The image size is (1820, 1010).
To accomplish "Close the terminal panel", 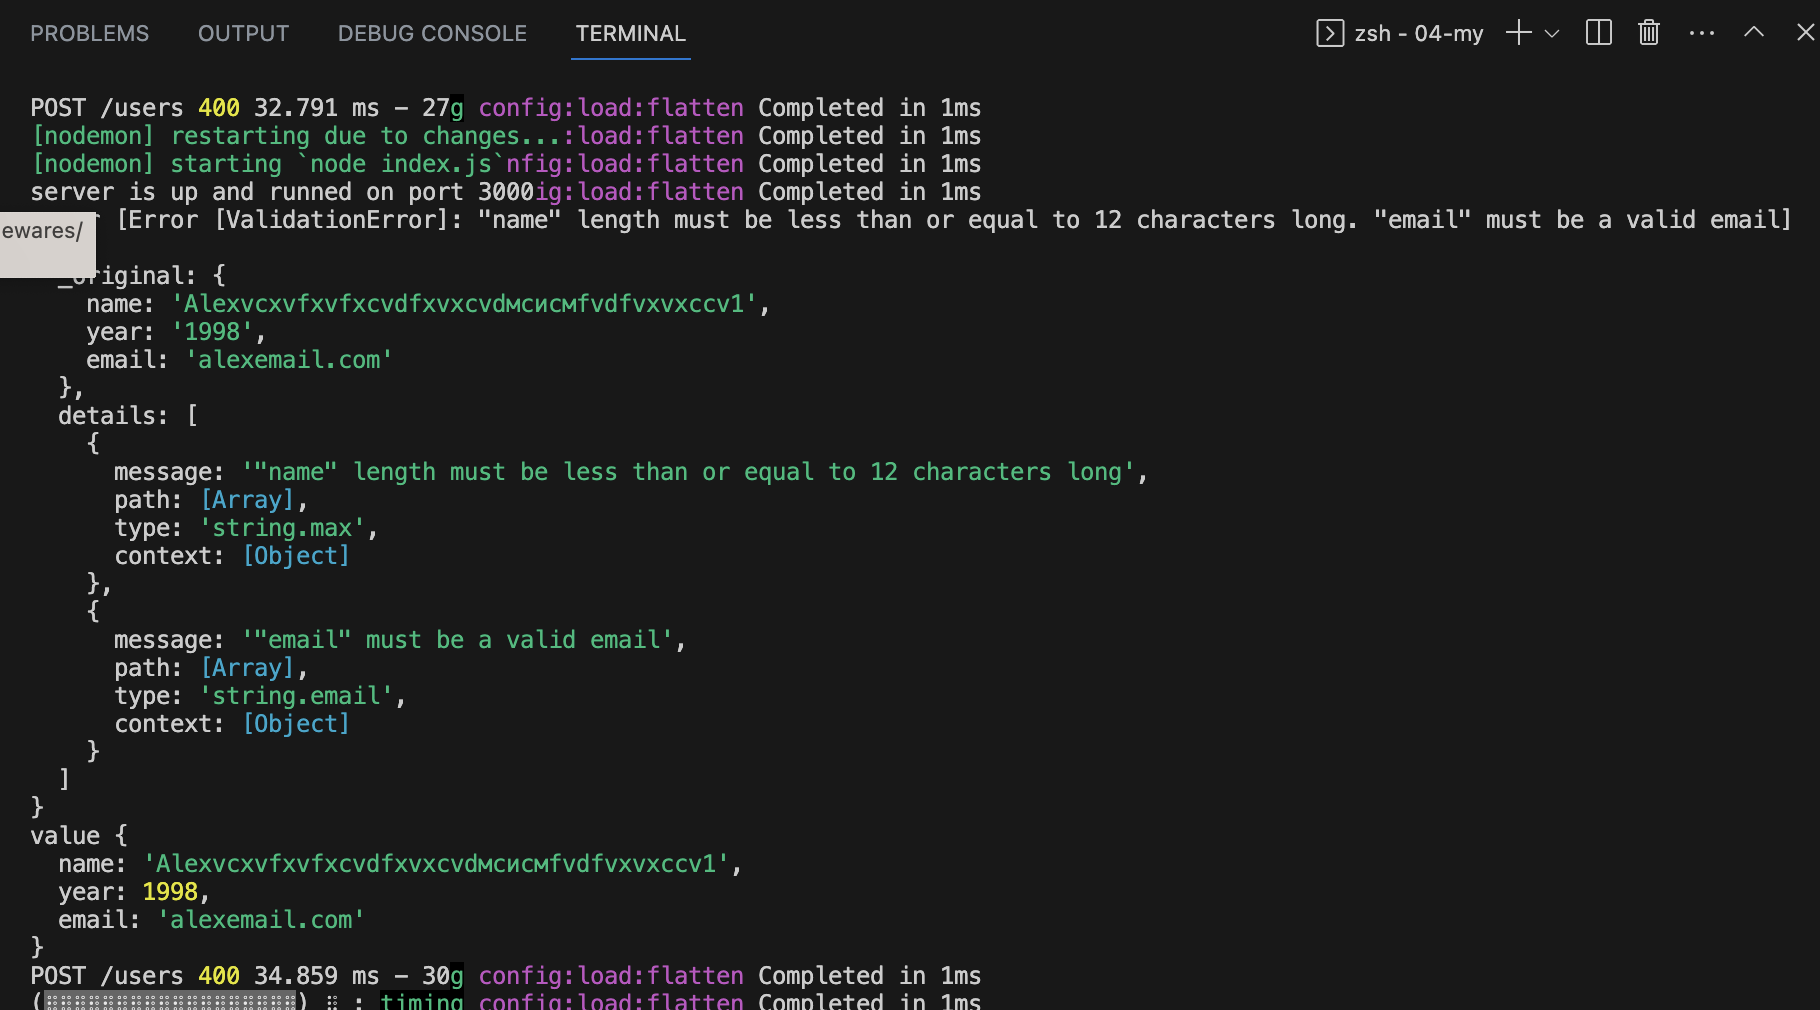I will 1804,33.
